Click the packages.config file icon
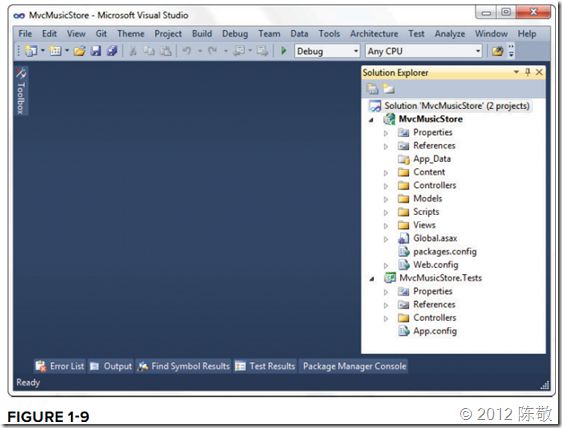The image size is (562, 428). 404,252
